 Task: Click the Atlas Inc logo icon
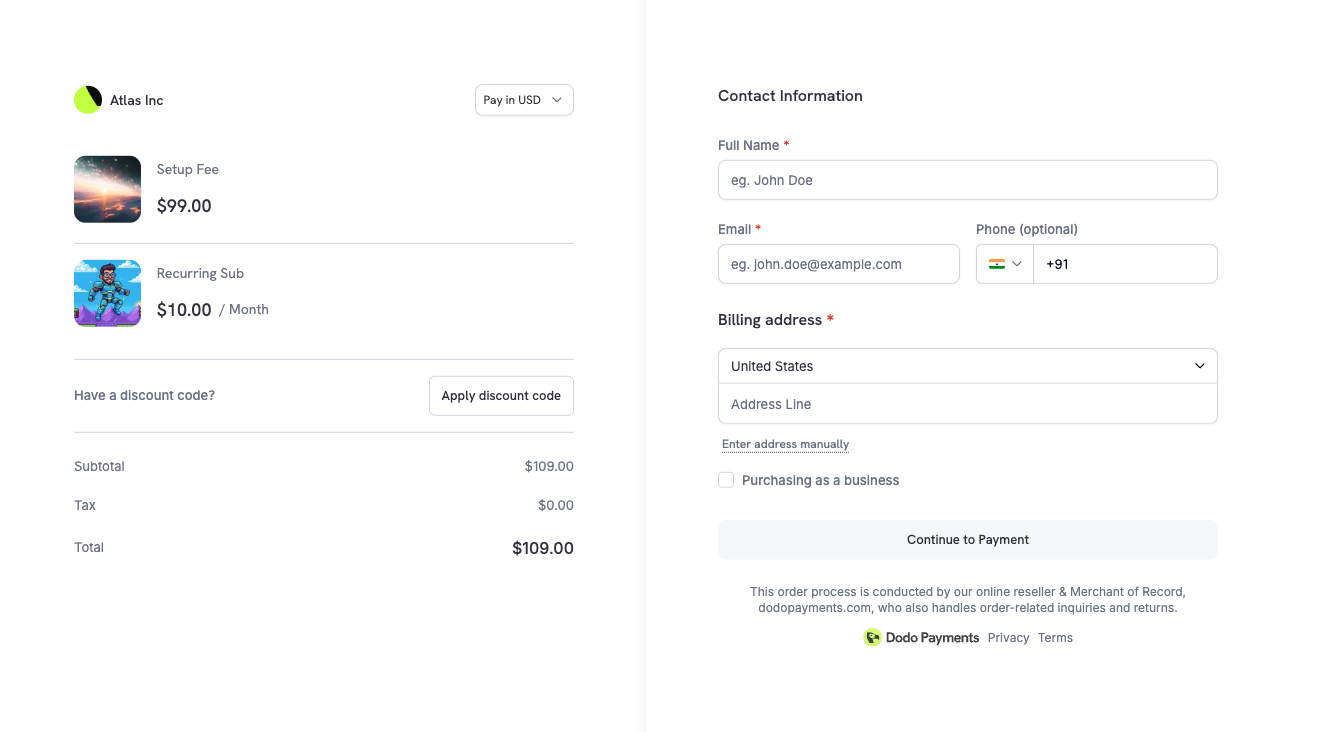(x=88, y=100)
